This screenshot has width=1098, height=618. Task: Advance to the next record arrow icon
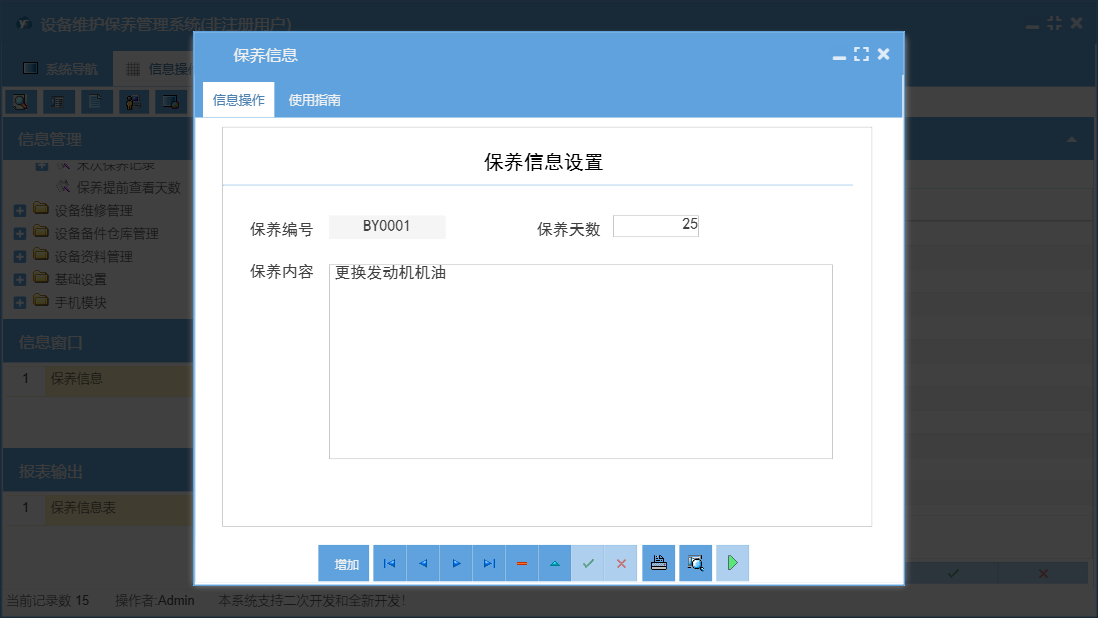[x=455, y=563]
